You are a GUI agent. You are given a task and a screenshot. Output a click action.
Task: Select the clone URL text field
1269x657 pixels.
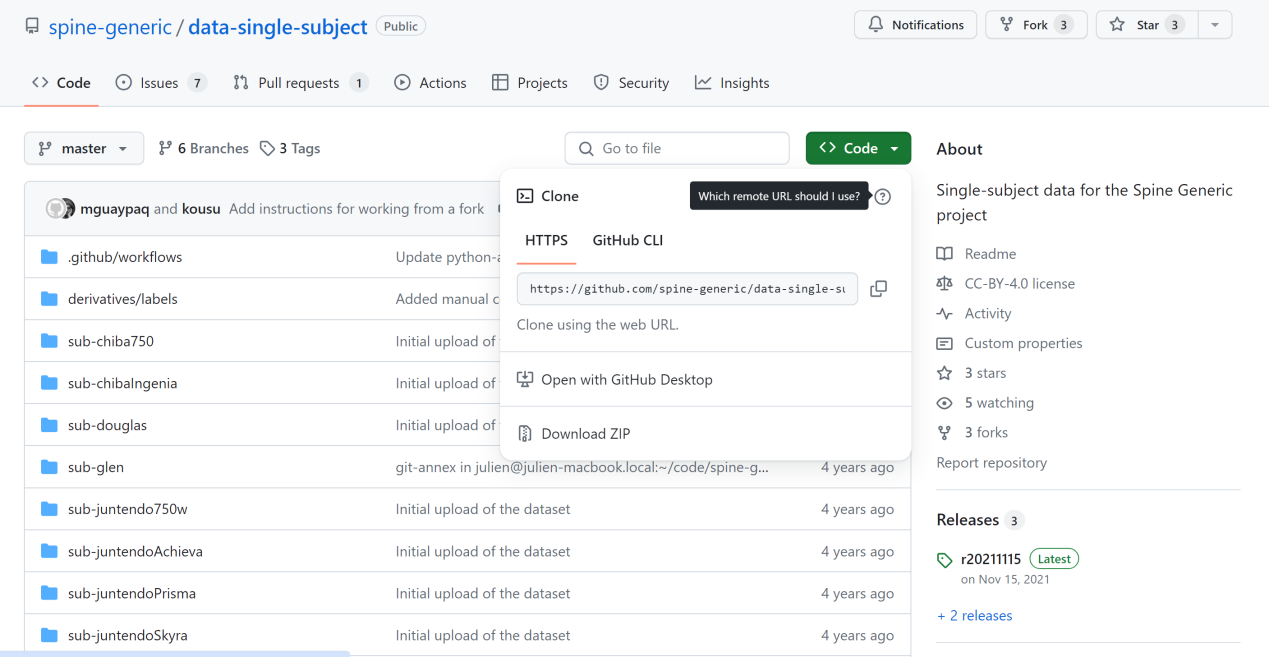point(687,289)
